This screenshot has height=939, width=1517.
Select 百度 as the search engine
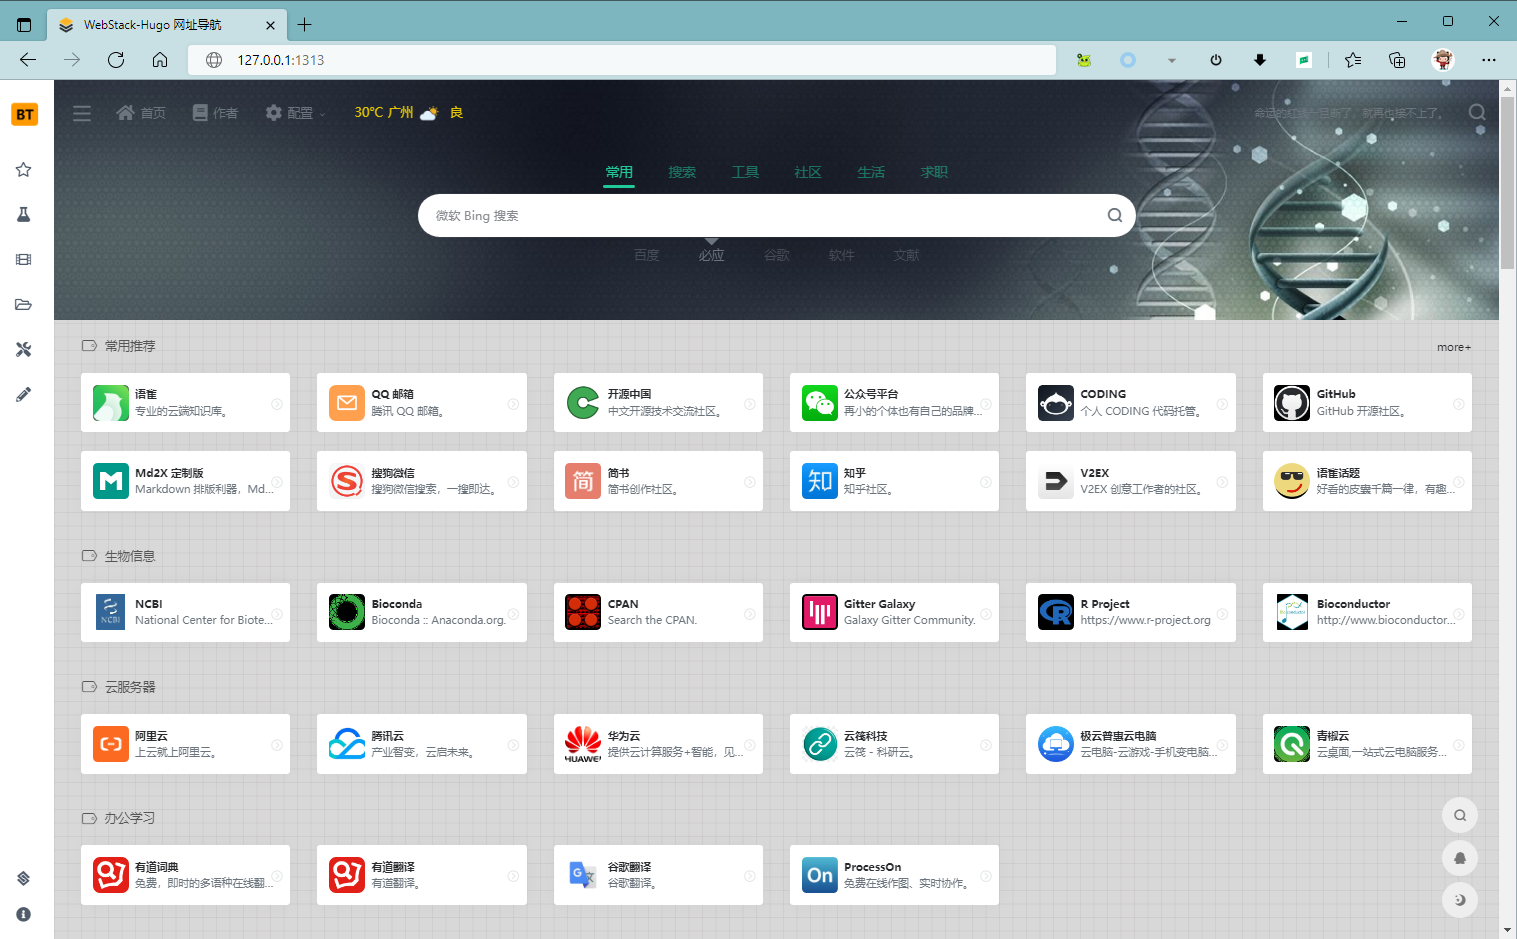pos(646,255)
